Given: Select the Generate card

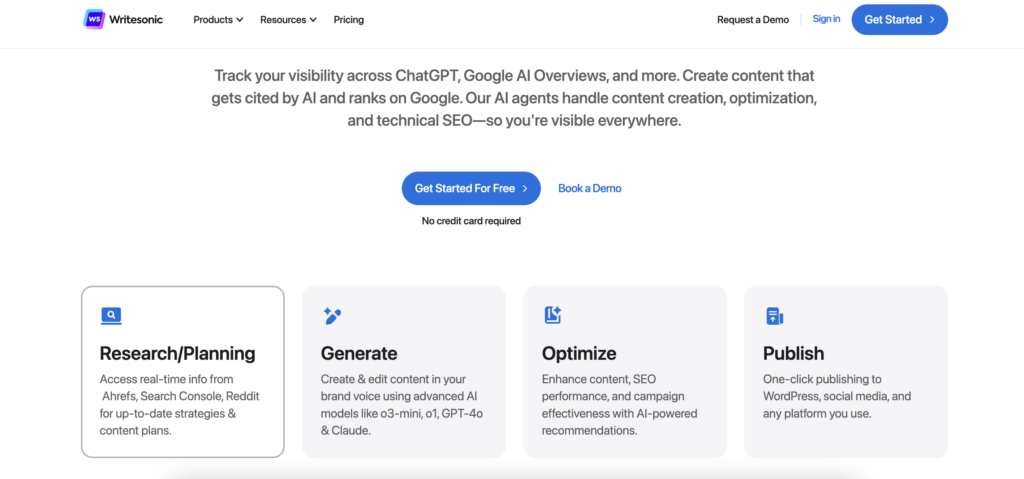Looking at the screenshot, I should (404, 372).
